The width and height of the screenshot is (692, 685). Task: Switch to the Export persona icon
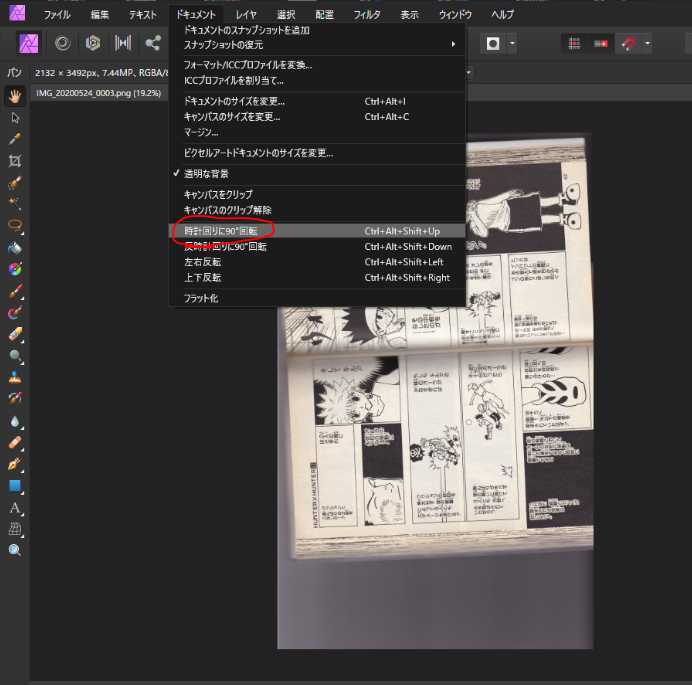click(x=153, y=43)
